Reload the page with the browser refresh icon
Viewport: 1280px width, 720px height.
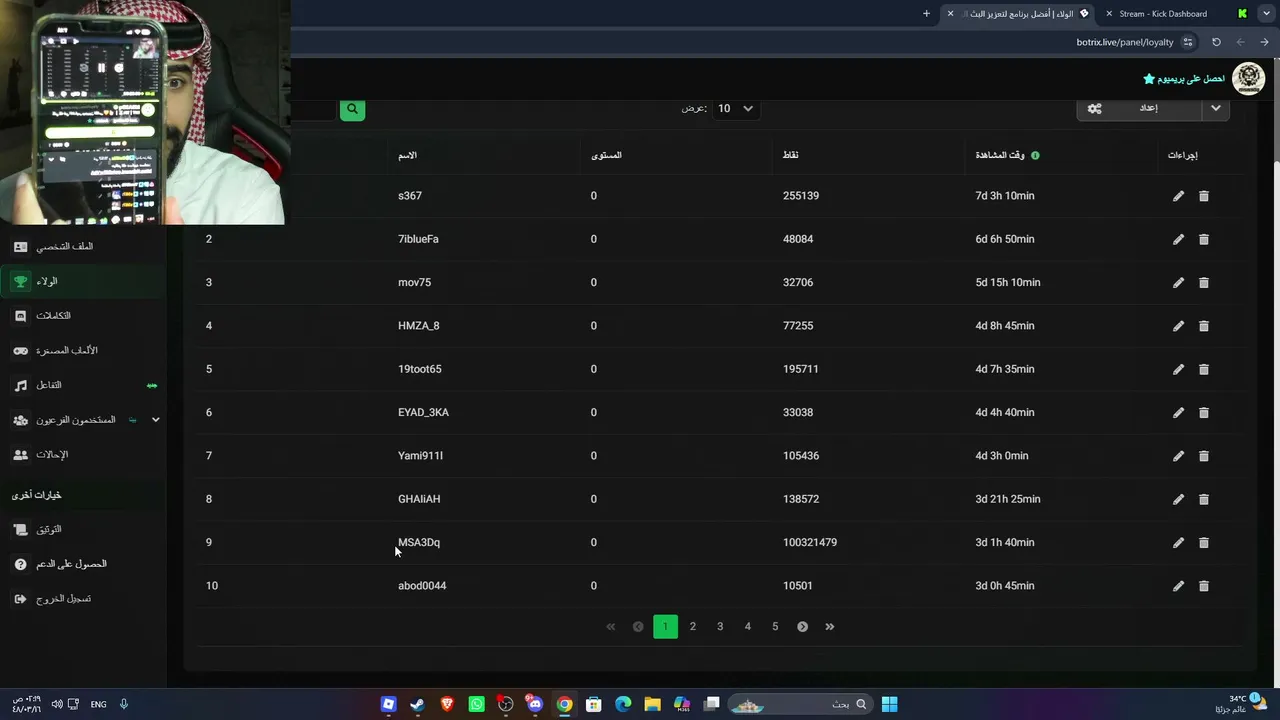pos(1216,42)
